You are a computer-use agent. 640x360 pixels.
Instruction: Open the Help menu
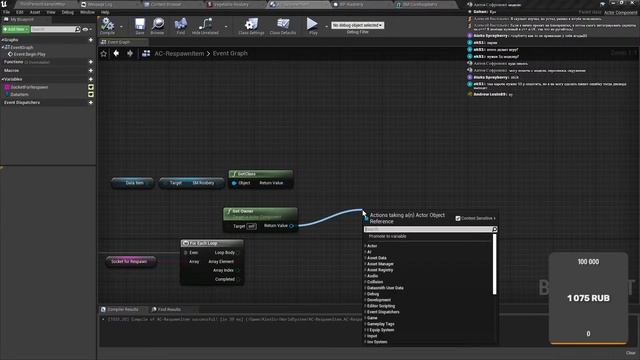[x=105, y=12]
